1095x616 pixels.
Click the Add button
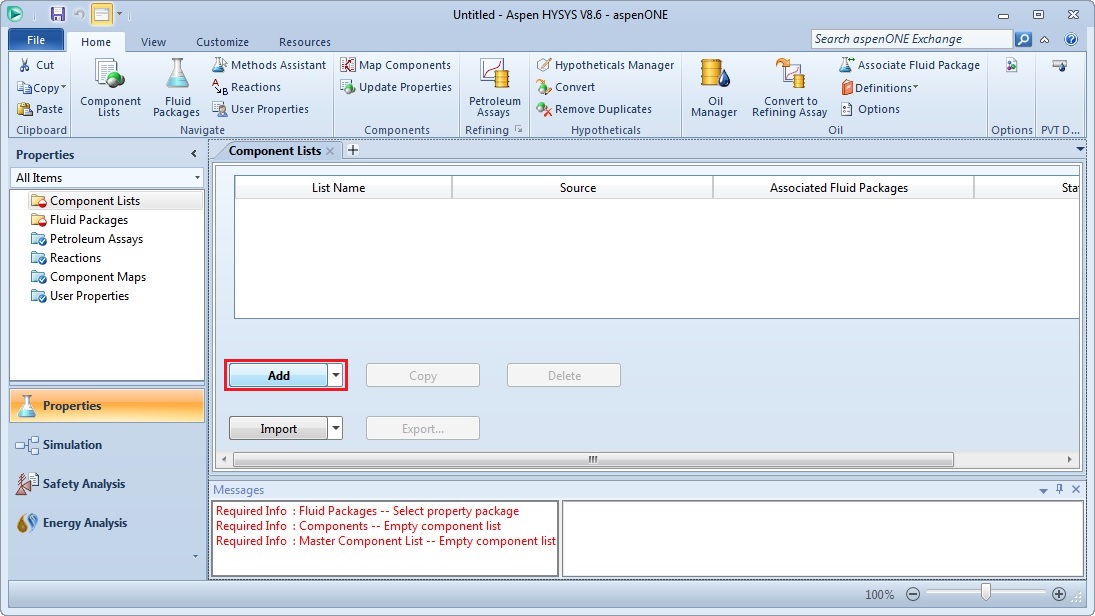(278, 376)
